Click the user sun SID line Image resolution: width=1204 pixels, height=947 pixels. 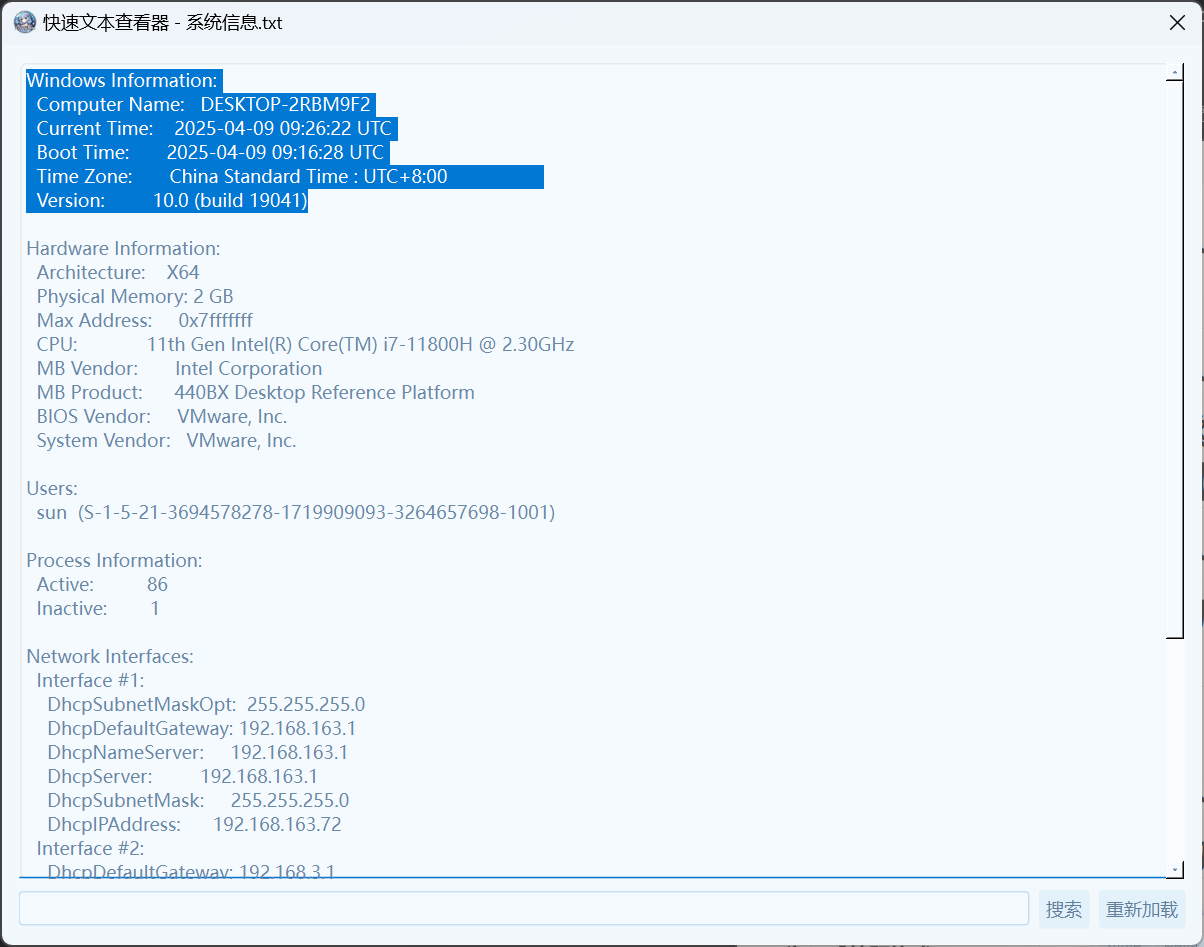tap(296, 513)
